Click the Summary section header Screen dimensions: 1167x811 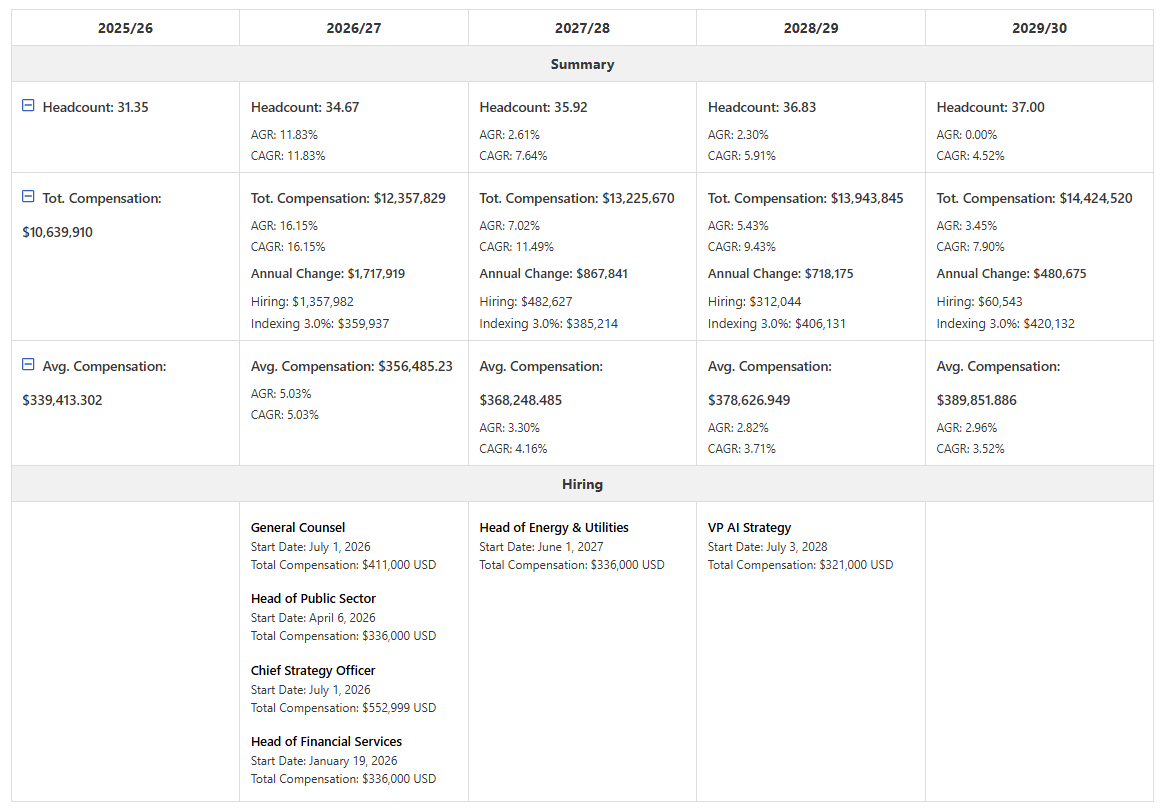coord(582,64)
